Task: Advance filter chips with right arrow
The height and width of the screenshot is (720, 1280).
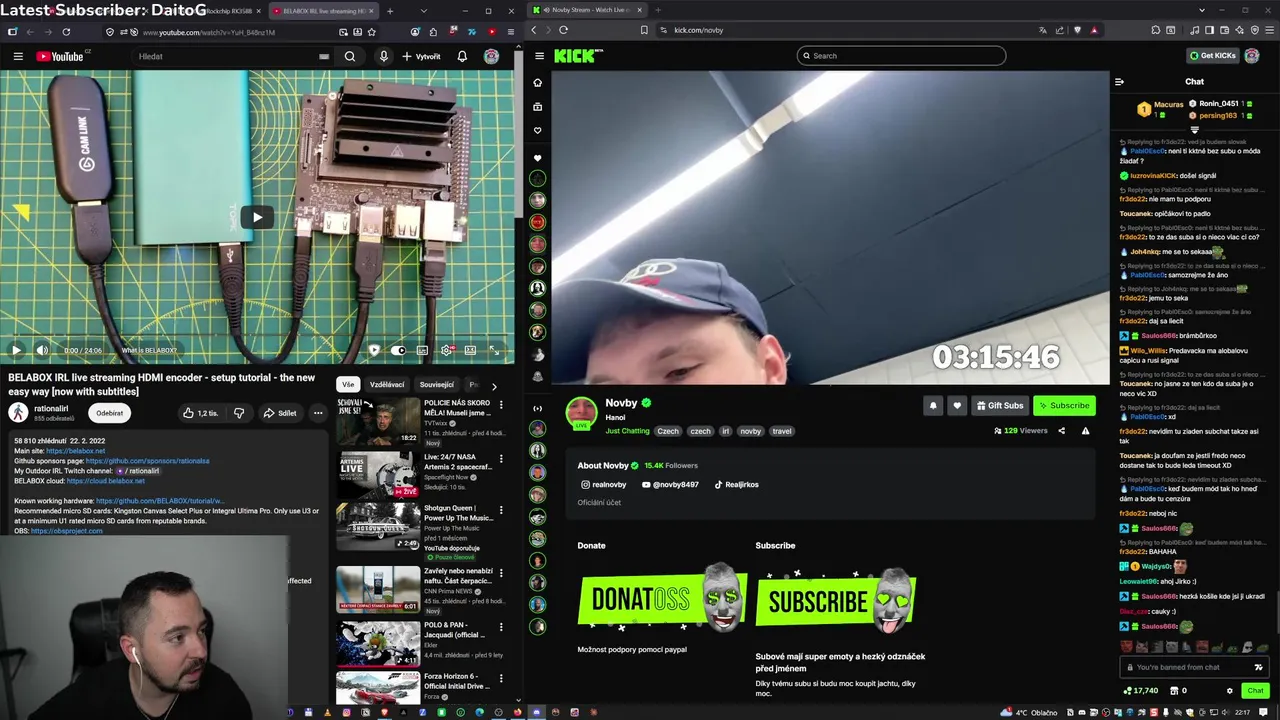Action: [x=494, y=386]
